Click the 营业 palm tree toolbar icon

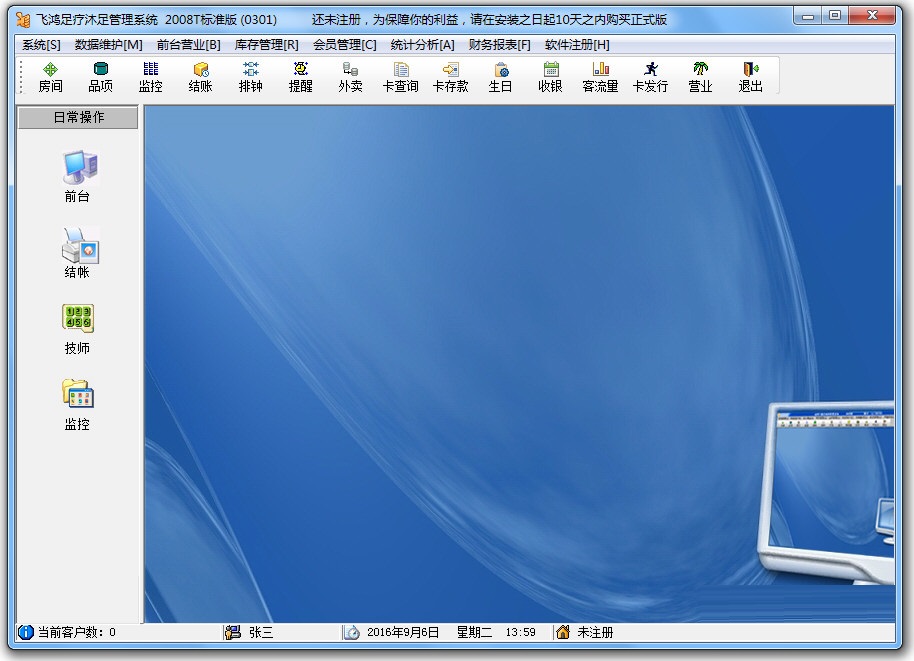click(x=700, y=77)
